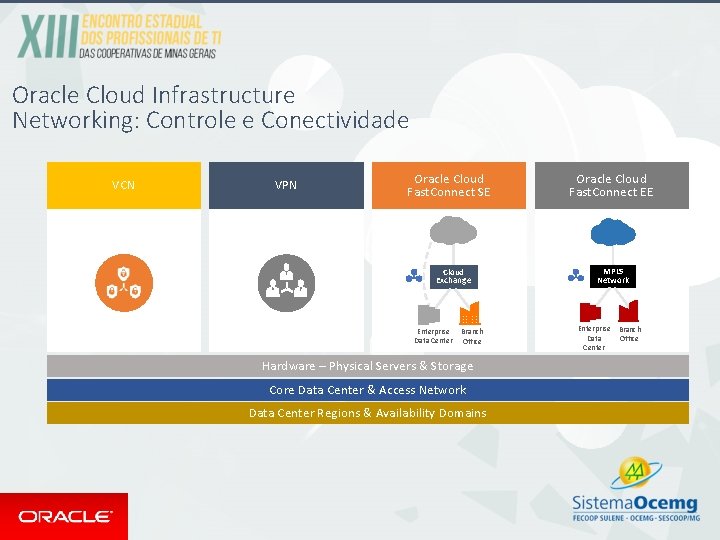720x540 pixels.
Task: Click 'Branch Office' label under red building
Action: [630, 334]
